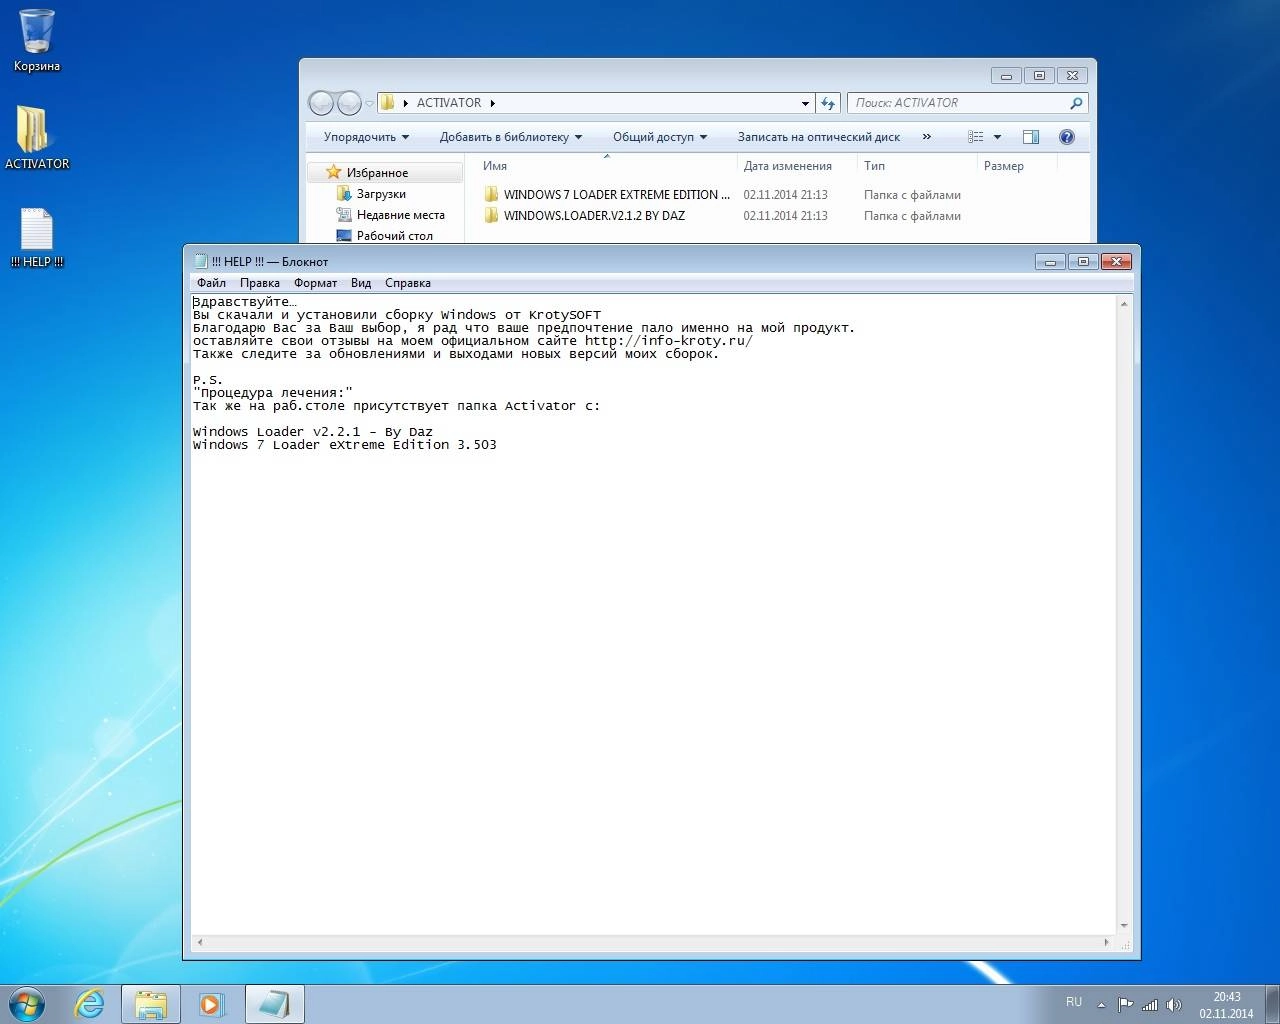The image size is (1280, 1024).
Task: Select the !!! HELP !!! text file icon
Action: tap(37, 238)
